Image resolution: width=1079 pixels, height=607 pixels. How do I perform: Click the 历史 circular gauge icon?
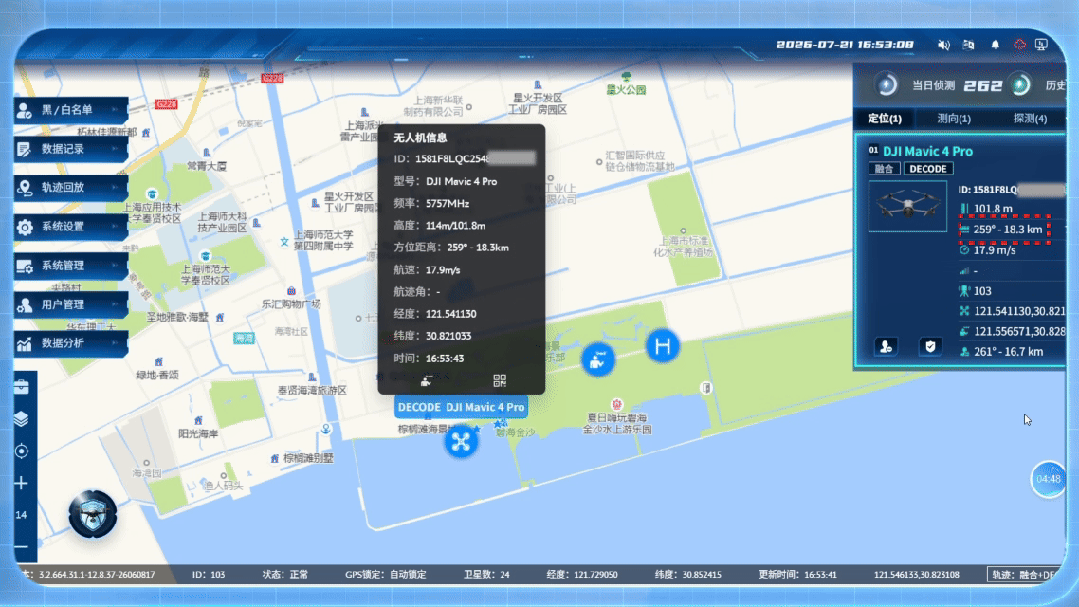pos(1021,85)
